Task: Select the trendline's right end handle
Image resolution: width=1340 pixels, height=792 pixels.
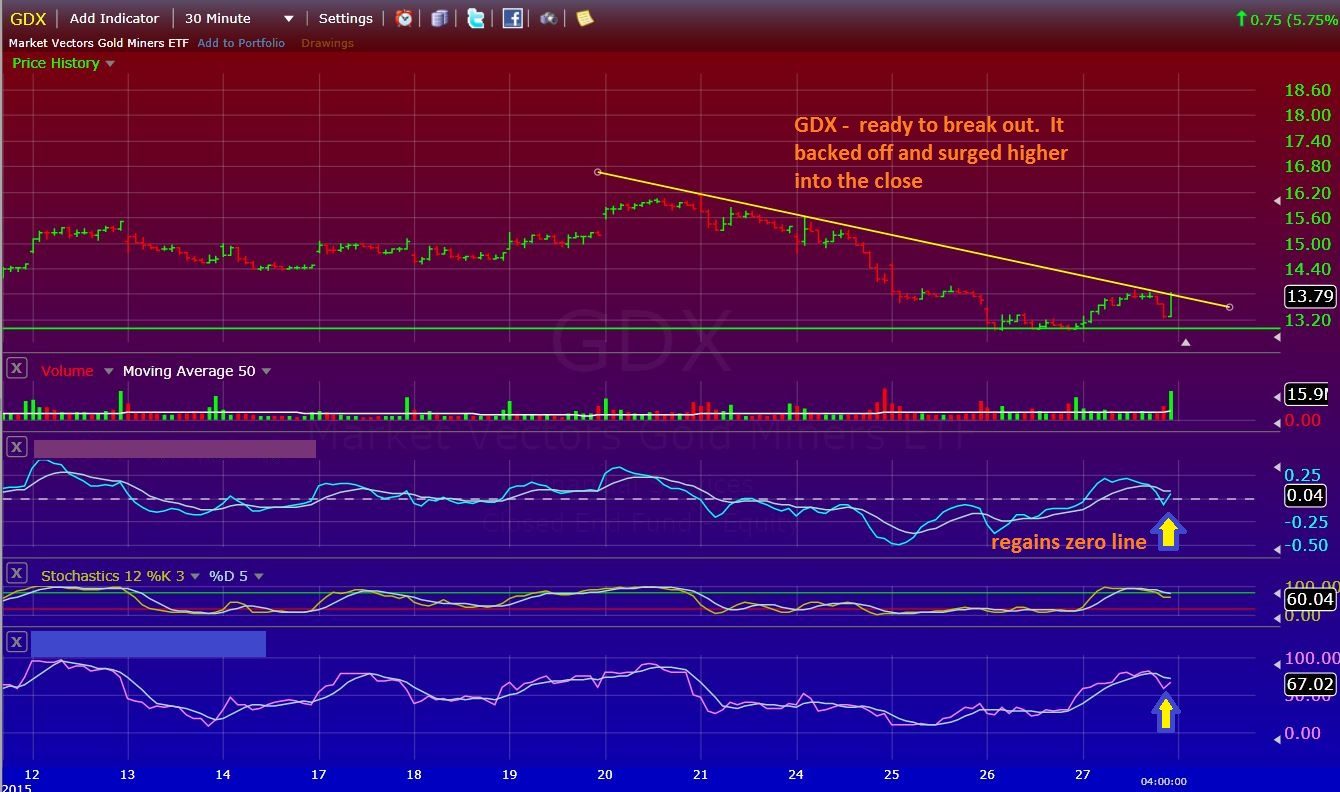Action: 1229,307
